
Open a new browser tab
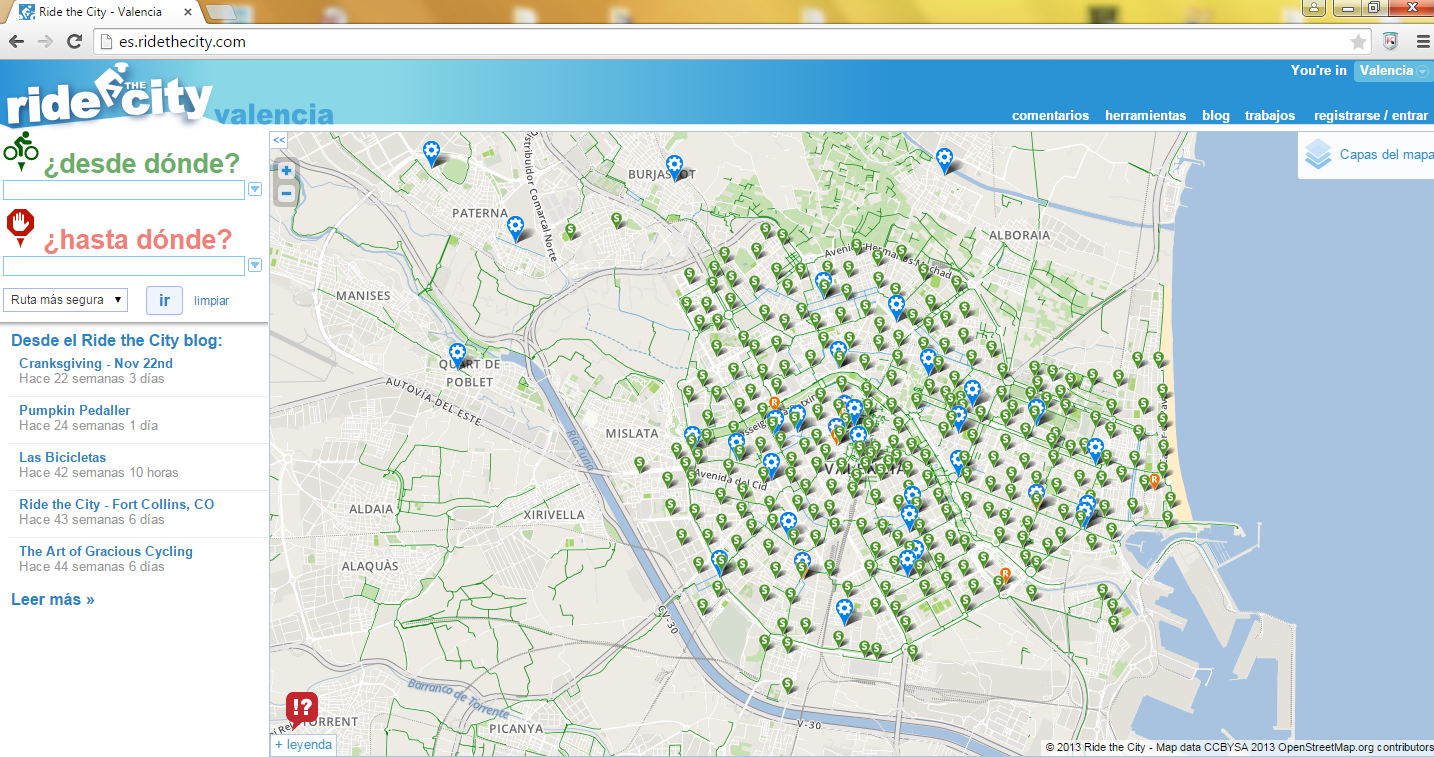coord(221,12)
